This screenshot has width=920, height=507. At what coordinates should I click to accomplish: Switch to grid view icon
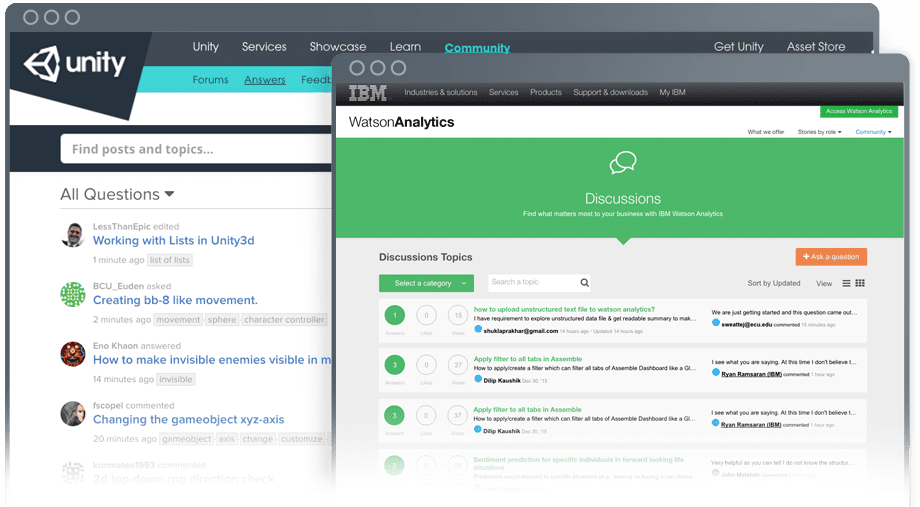860,284
